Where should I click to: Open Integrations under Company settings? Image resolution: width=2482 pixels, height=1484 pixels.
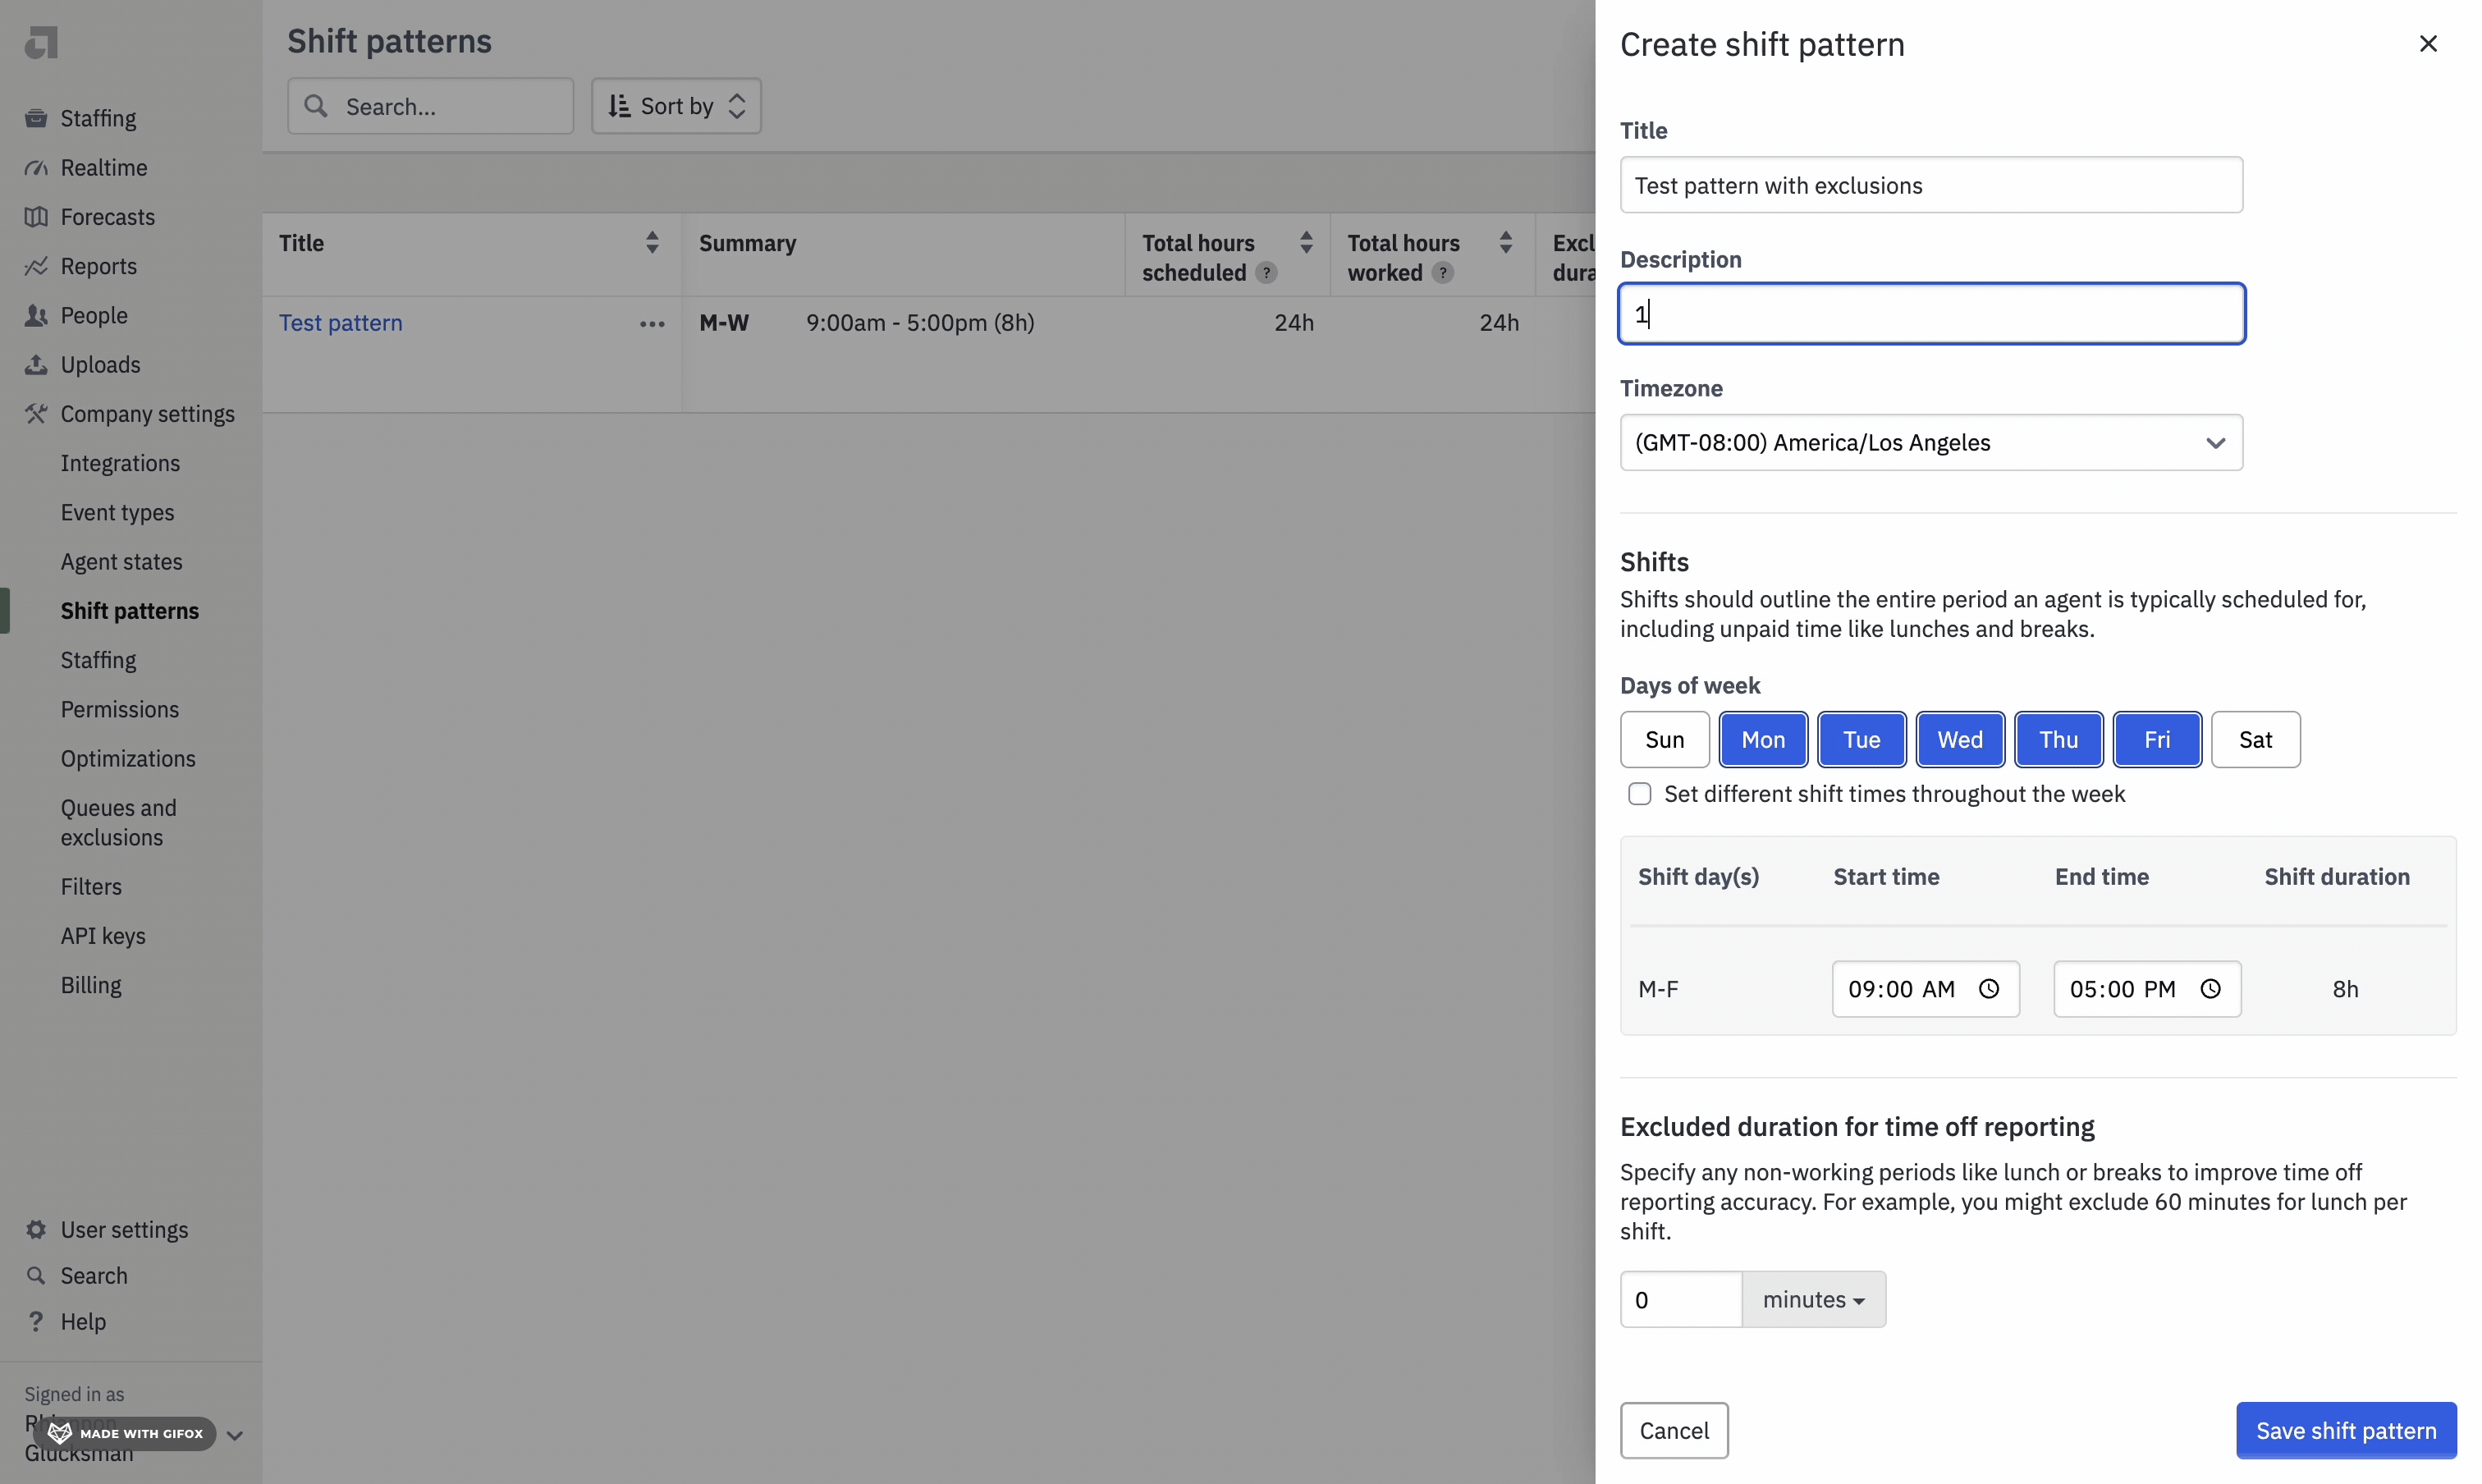click(120, 463)
